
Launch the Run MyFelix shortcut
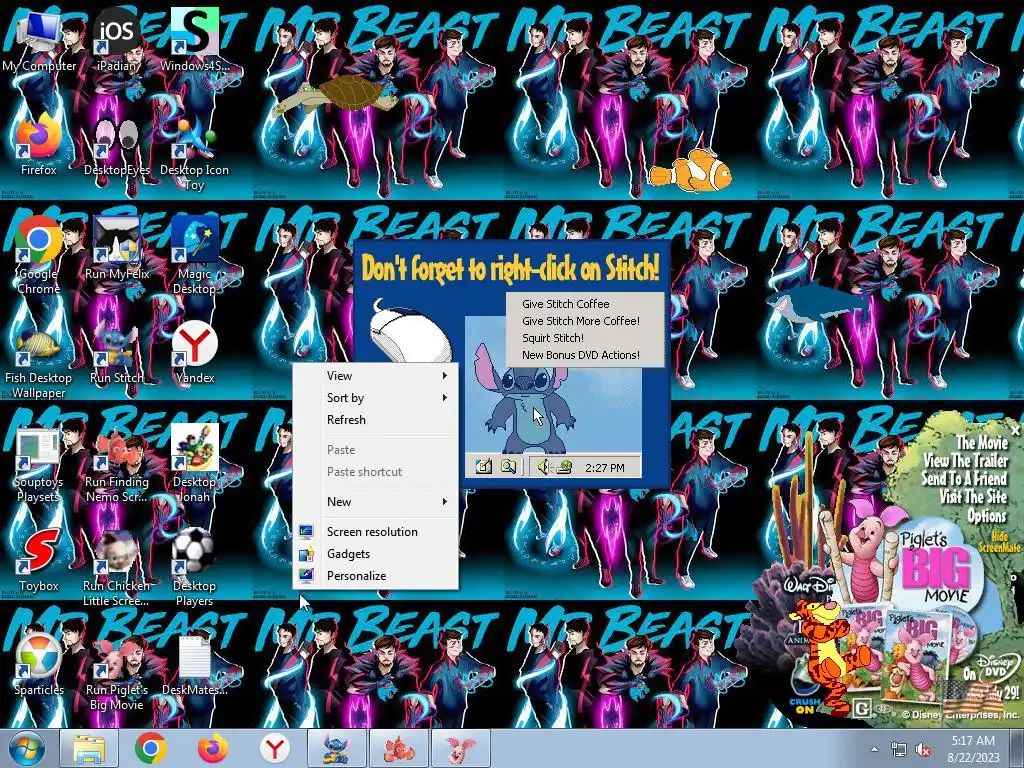(116, 248)
